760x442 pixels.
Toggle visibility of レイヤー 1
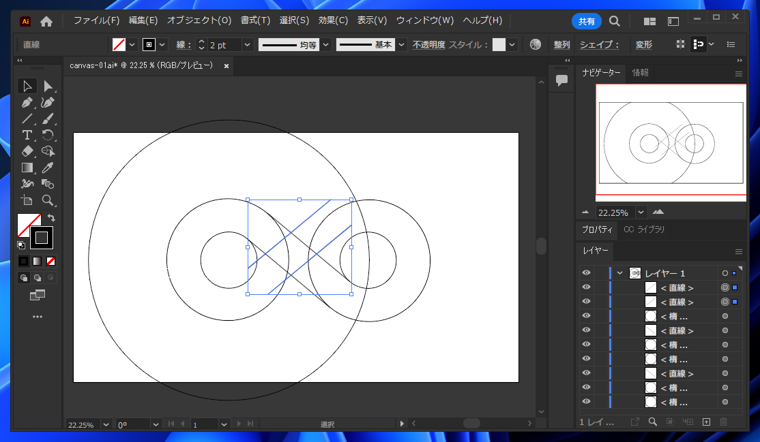point(586,273)
